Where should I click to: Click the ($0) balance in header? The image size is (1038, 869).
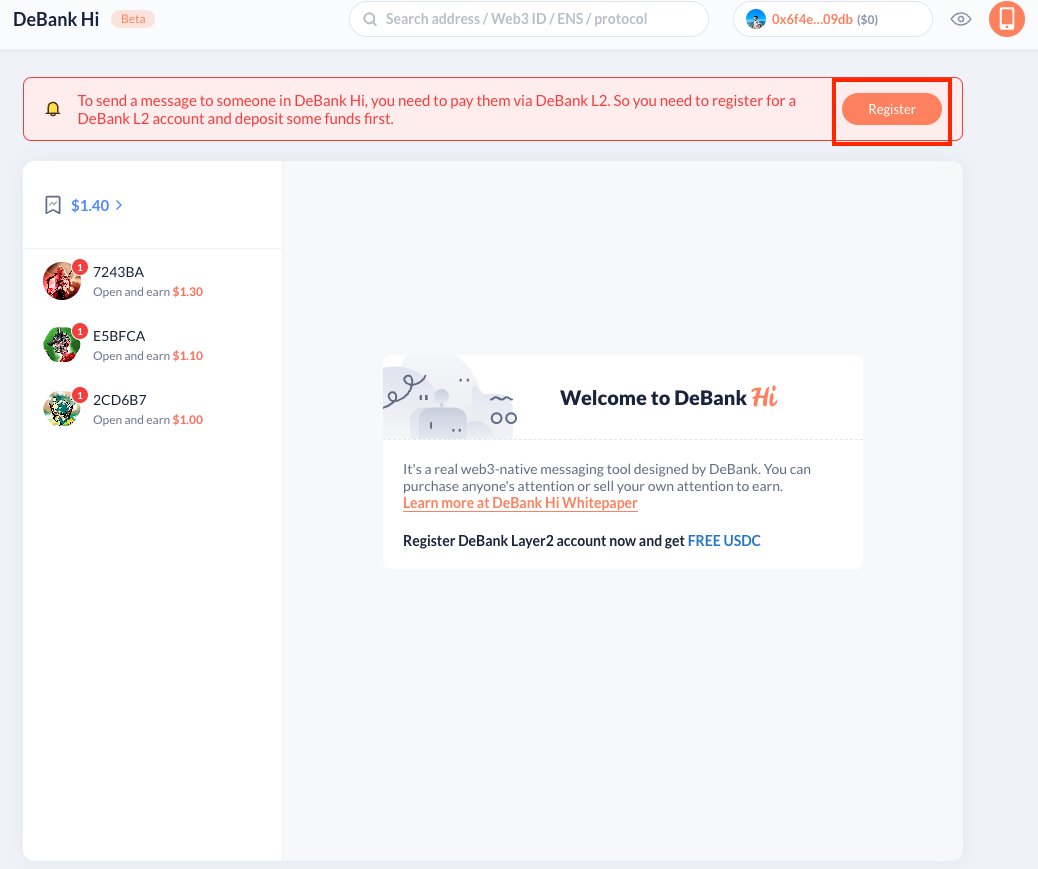tap(867, 20)
